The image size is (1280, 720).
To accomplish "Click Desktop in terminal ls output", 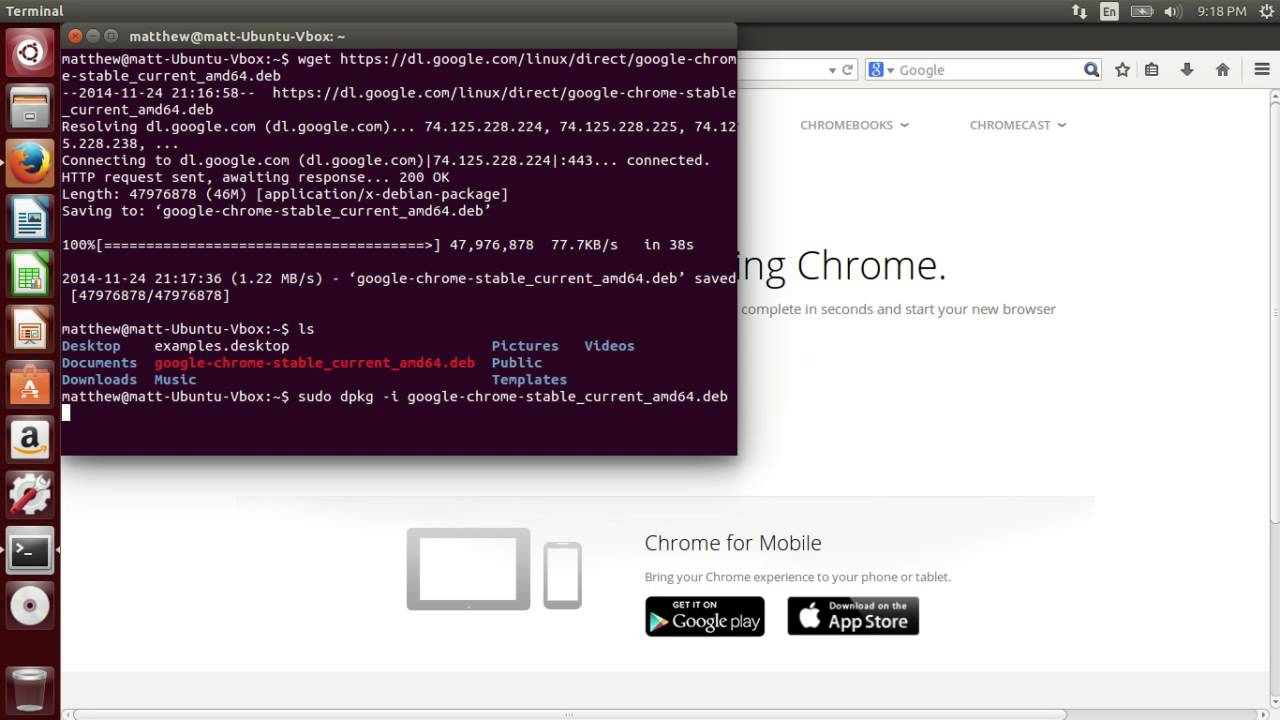I will point(91,346).
